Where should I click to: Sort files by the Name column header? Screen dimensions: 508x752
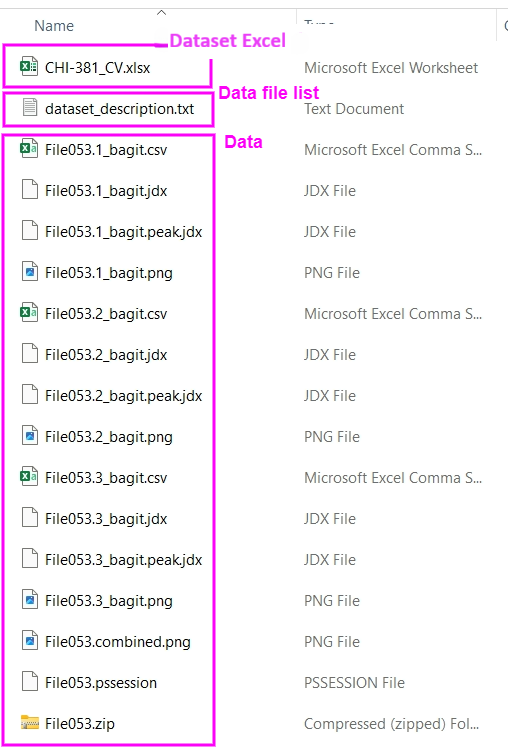click(54, 26)
